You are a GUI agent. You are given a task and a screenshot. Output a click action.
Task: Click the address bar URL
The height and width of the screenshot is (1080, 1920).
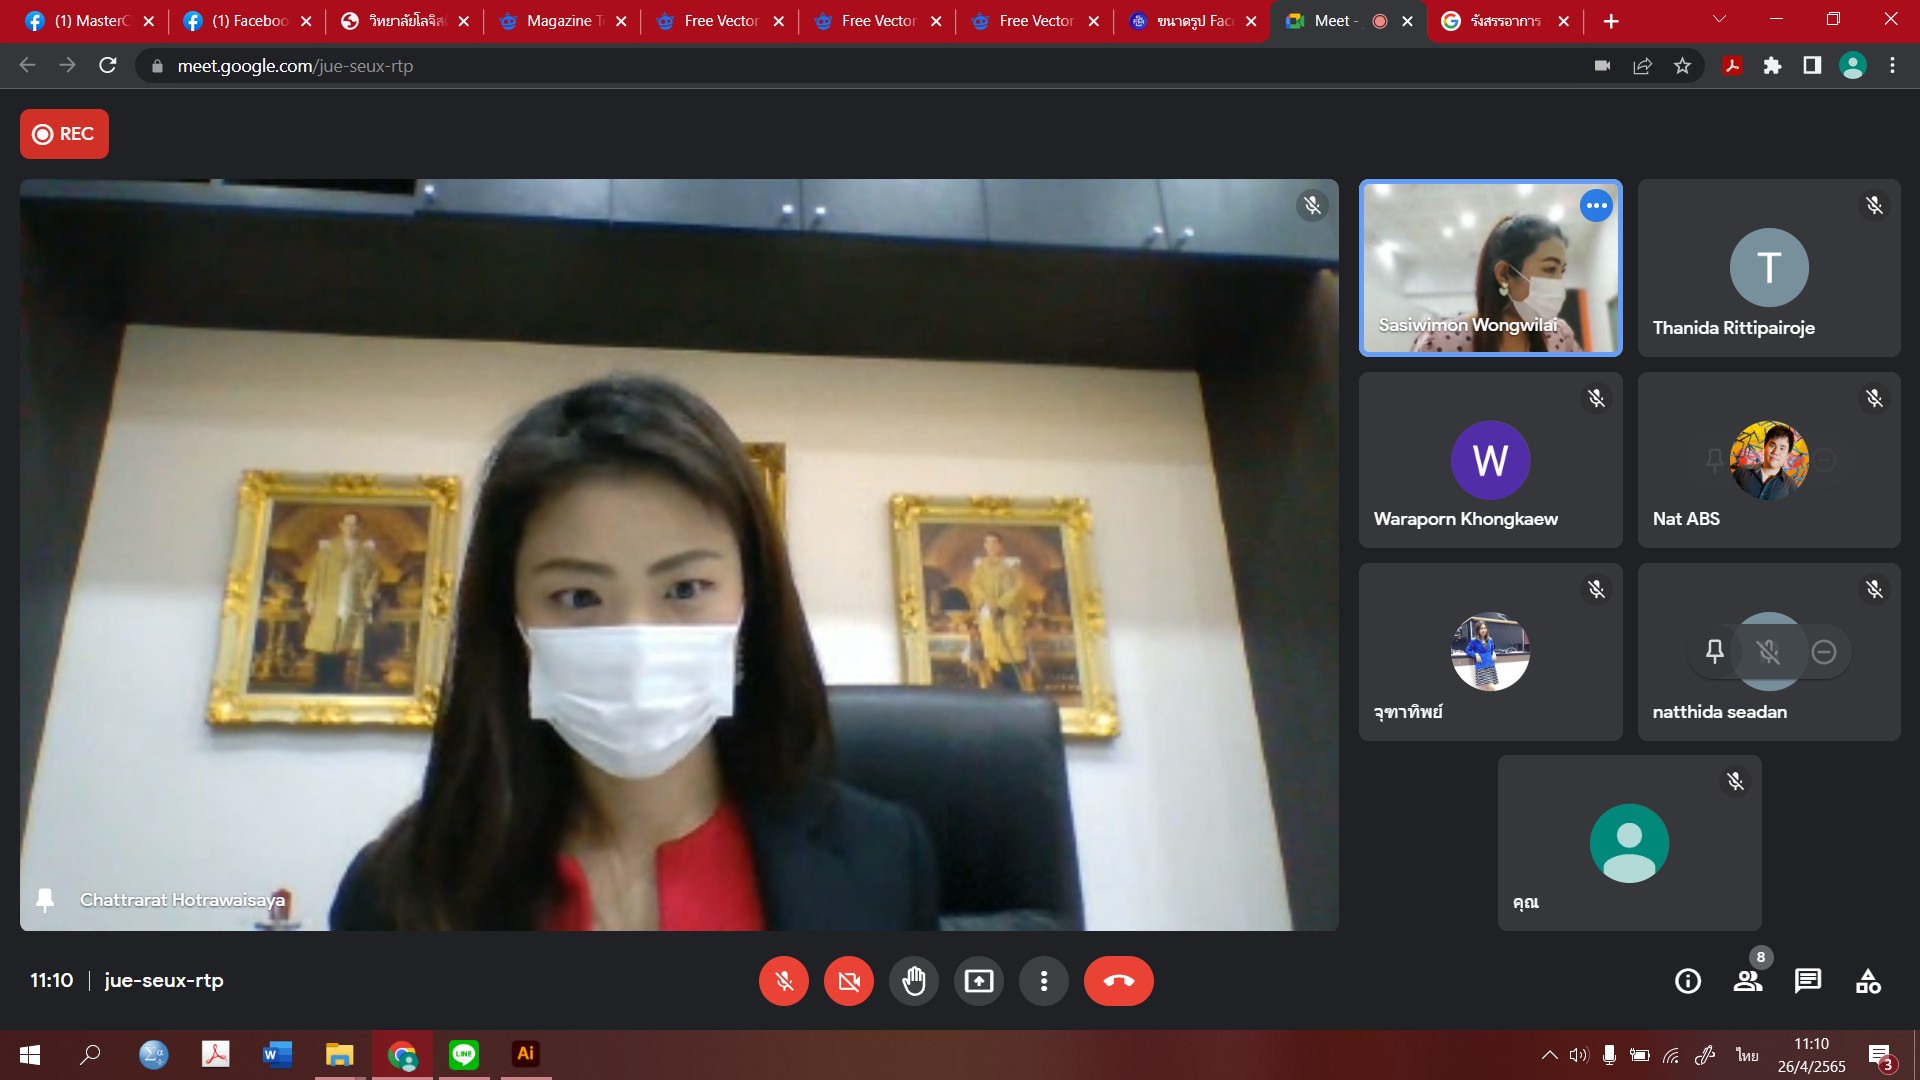point(295,66)
